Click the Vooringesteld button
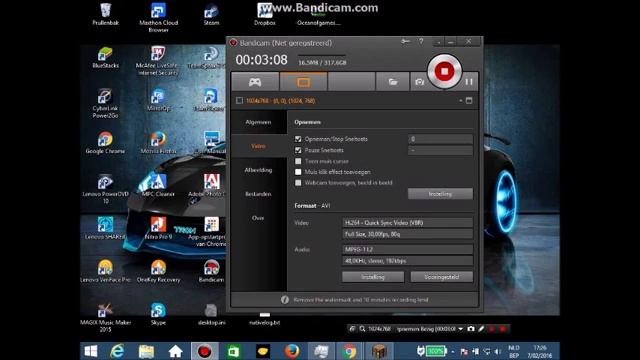 tap(442, 277)
